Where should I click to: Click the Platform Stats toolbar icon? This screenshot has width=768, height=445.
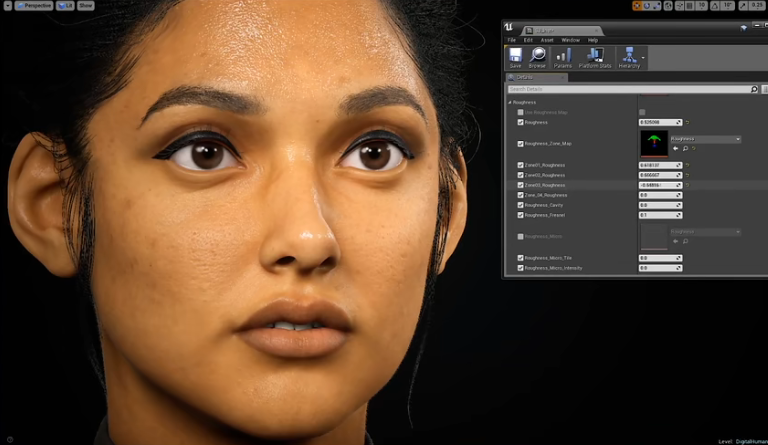pyautogui.click(x=595, y=58)
